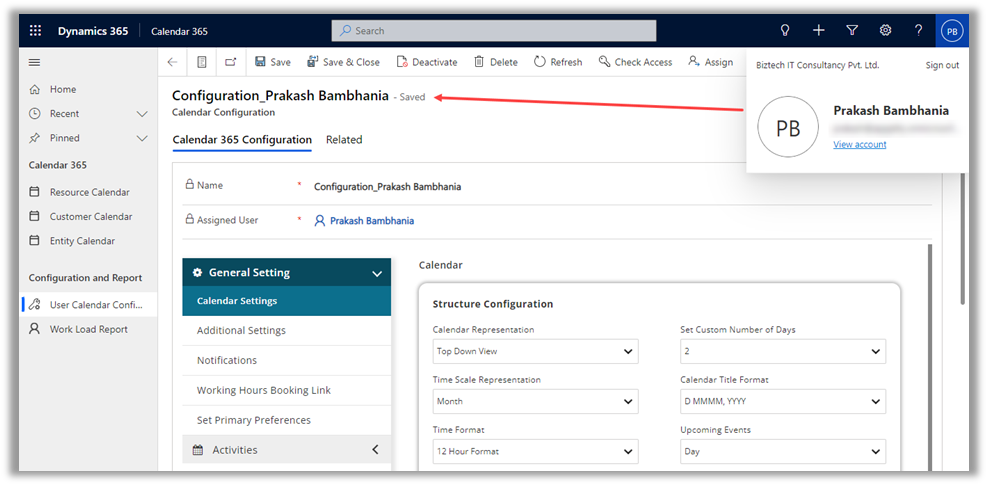Viewport: 988px width, 485px height.
Task: Expand the Activities section
Action: (376, 450)
